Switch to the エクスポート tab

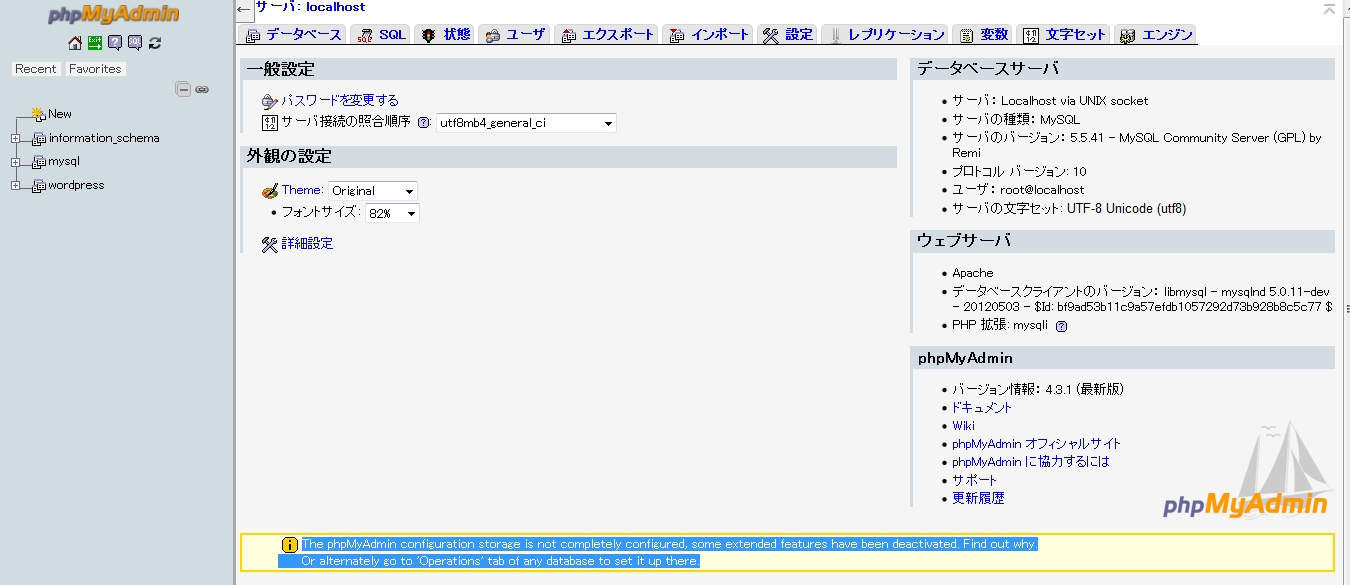tap(607, 35)
